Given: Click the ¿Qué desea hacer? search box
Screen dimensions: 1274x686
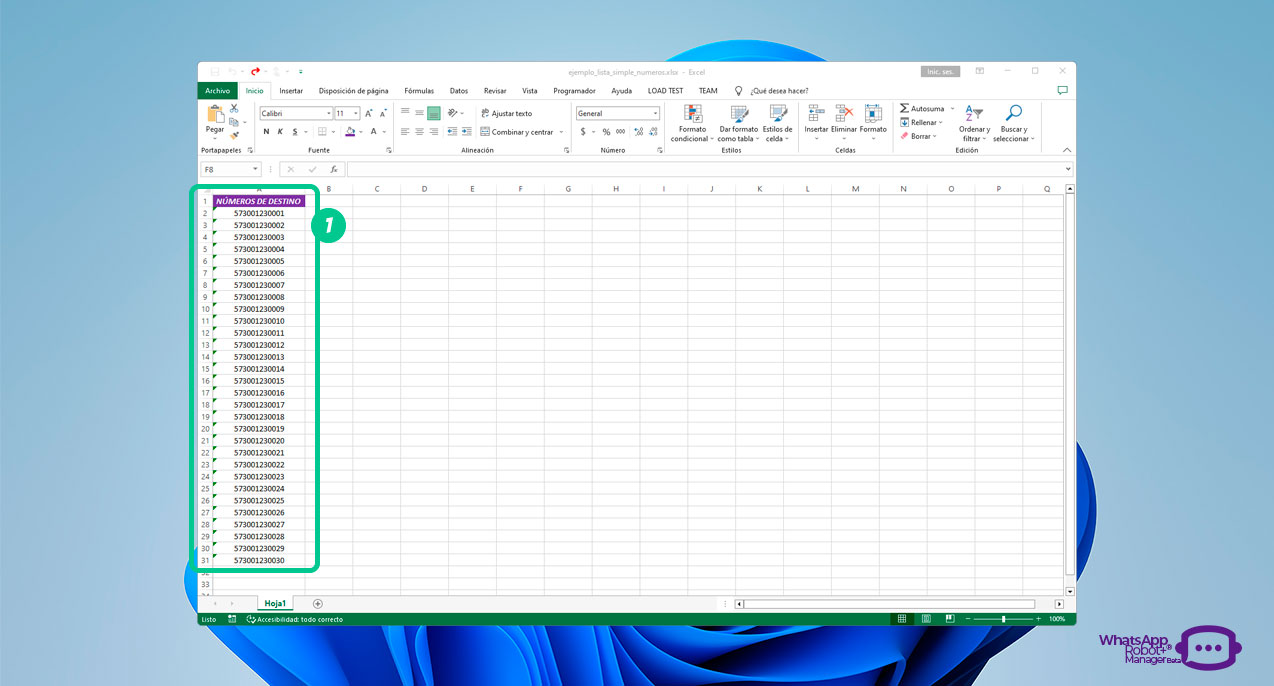Looking at the screenshot, I should [779, 91].
